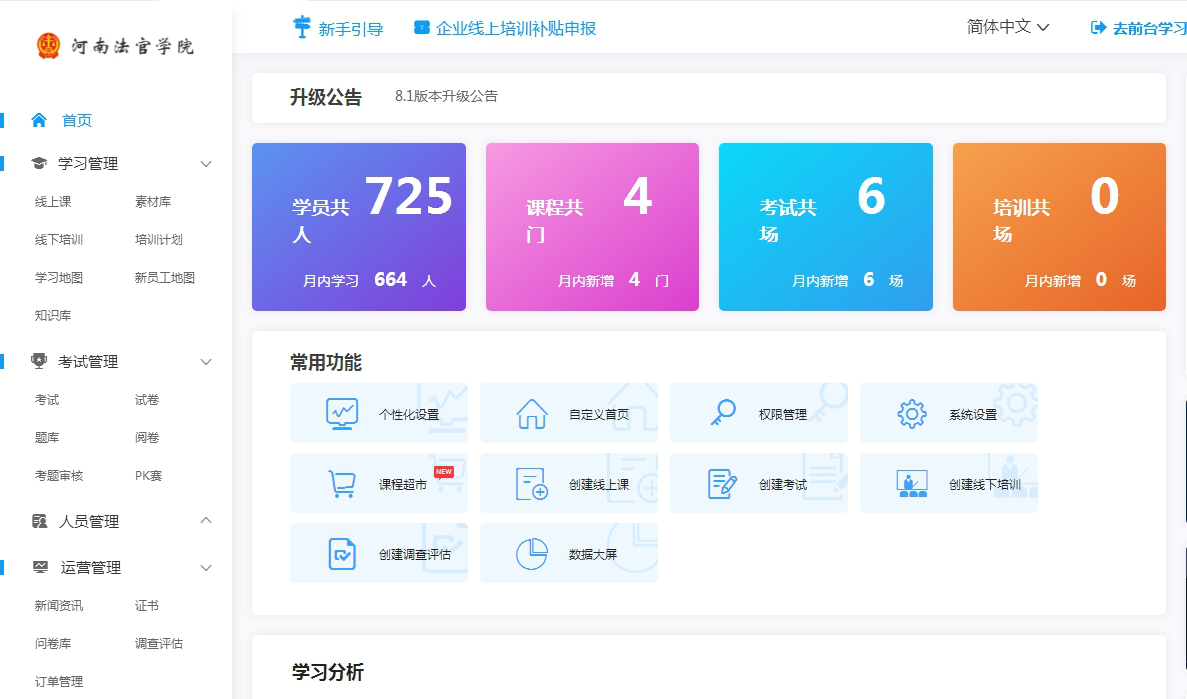Open 线上课 under 学习管理
The height and width of the screenshot is (699, 1187).
point(53,201)
